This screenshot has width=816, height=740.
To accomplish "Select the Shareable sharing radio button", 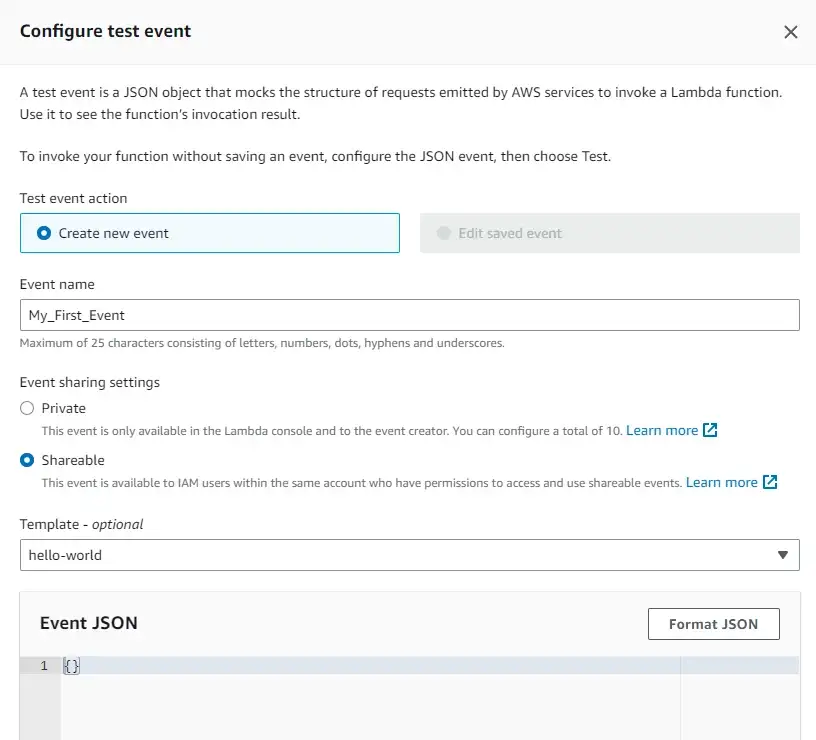I will [x=27, y=460].
